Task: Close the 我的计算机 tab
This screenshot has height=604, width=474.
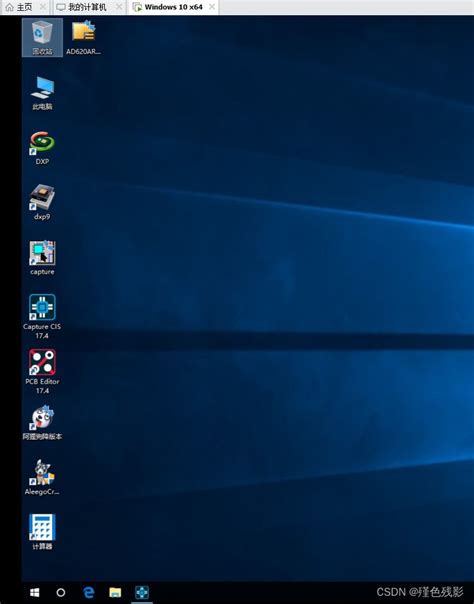Action: (119, 7)
